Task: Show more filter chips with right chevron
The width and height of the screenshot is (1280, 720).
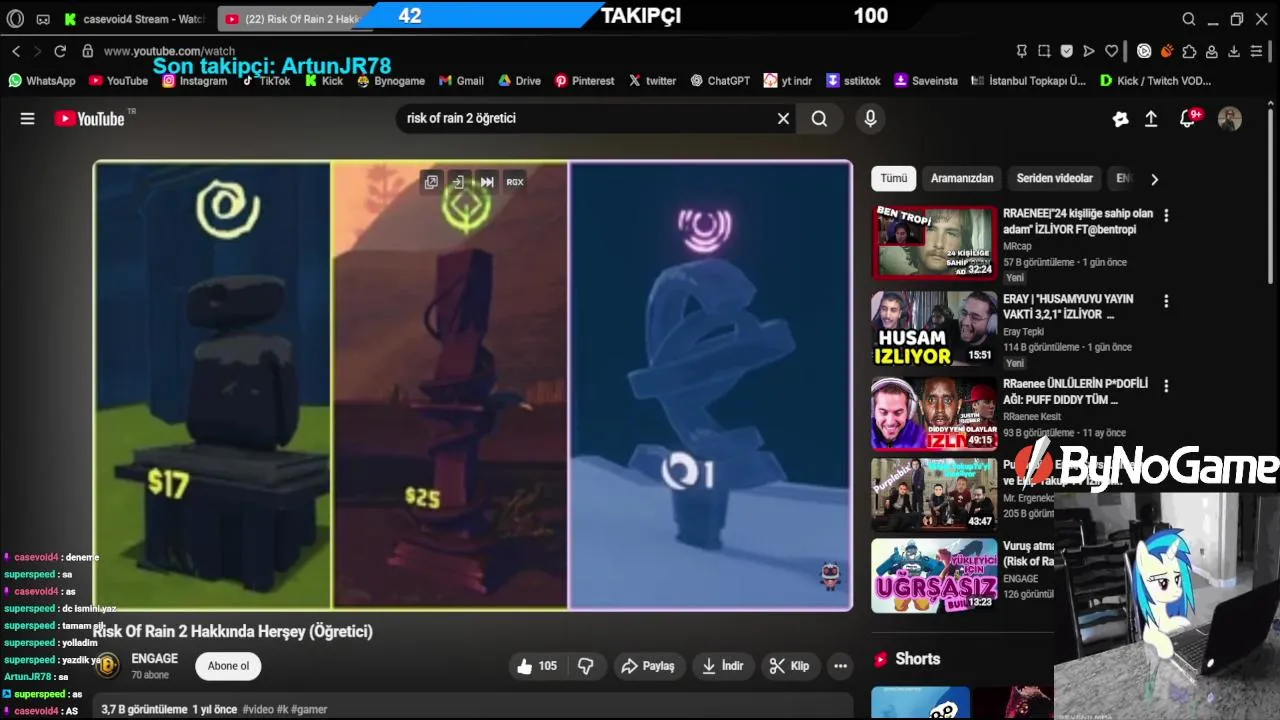Action: (1154, 179)
